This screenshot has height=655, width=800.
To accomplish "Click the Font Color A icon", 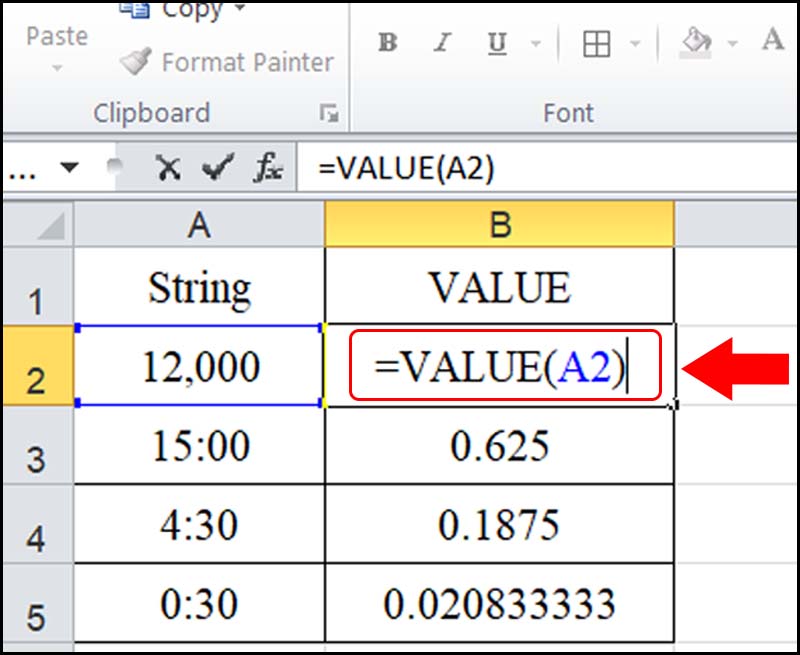I will coord(773,41).
